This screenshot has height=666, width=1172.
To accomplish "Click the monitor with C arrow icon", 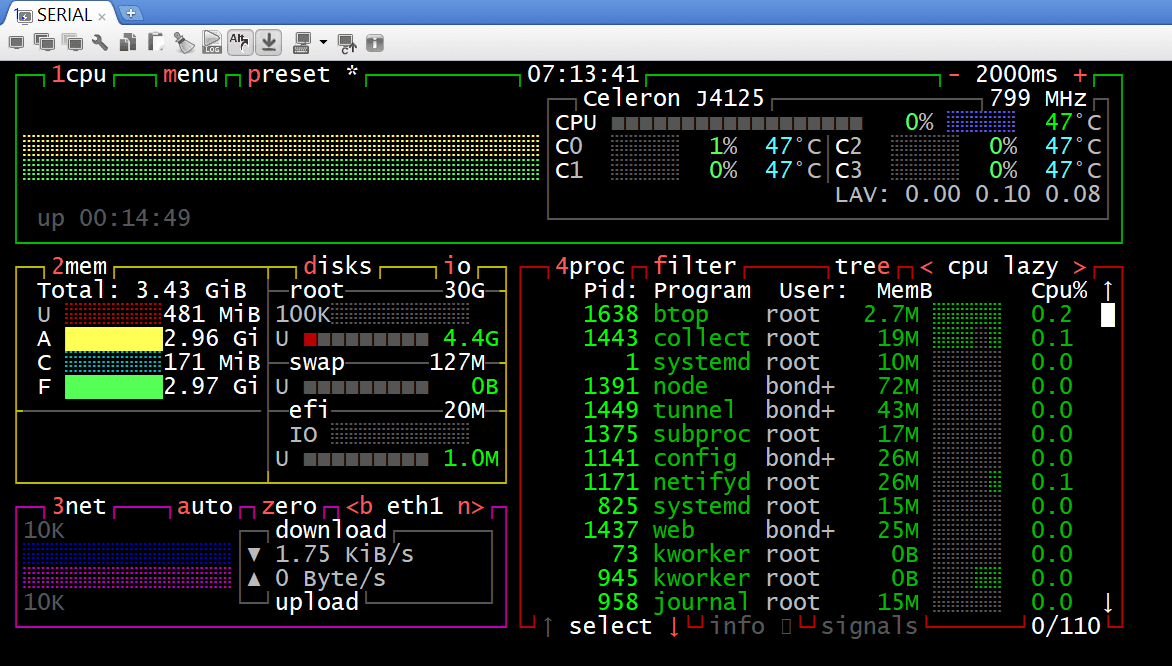I will click(x=347, y=43).
